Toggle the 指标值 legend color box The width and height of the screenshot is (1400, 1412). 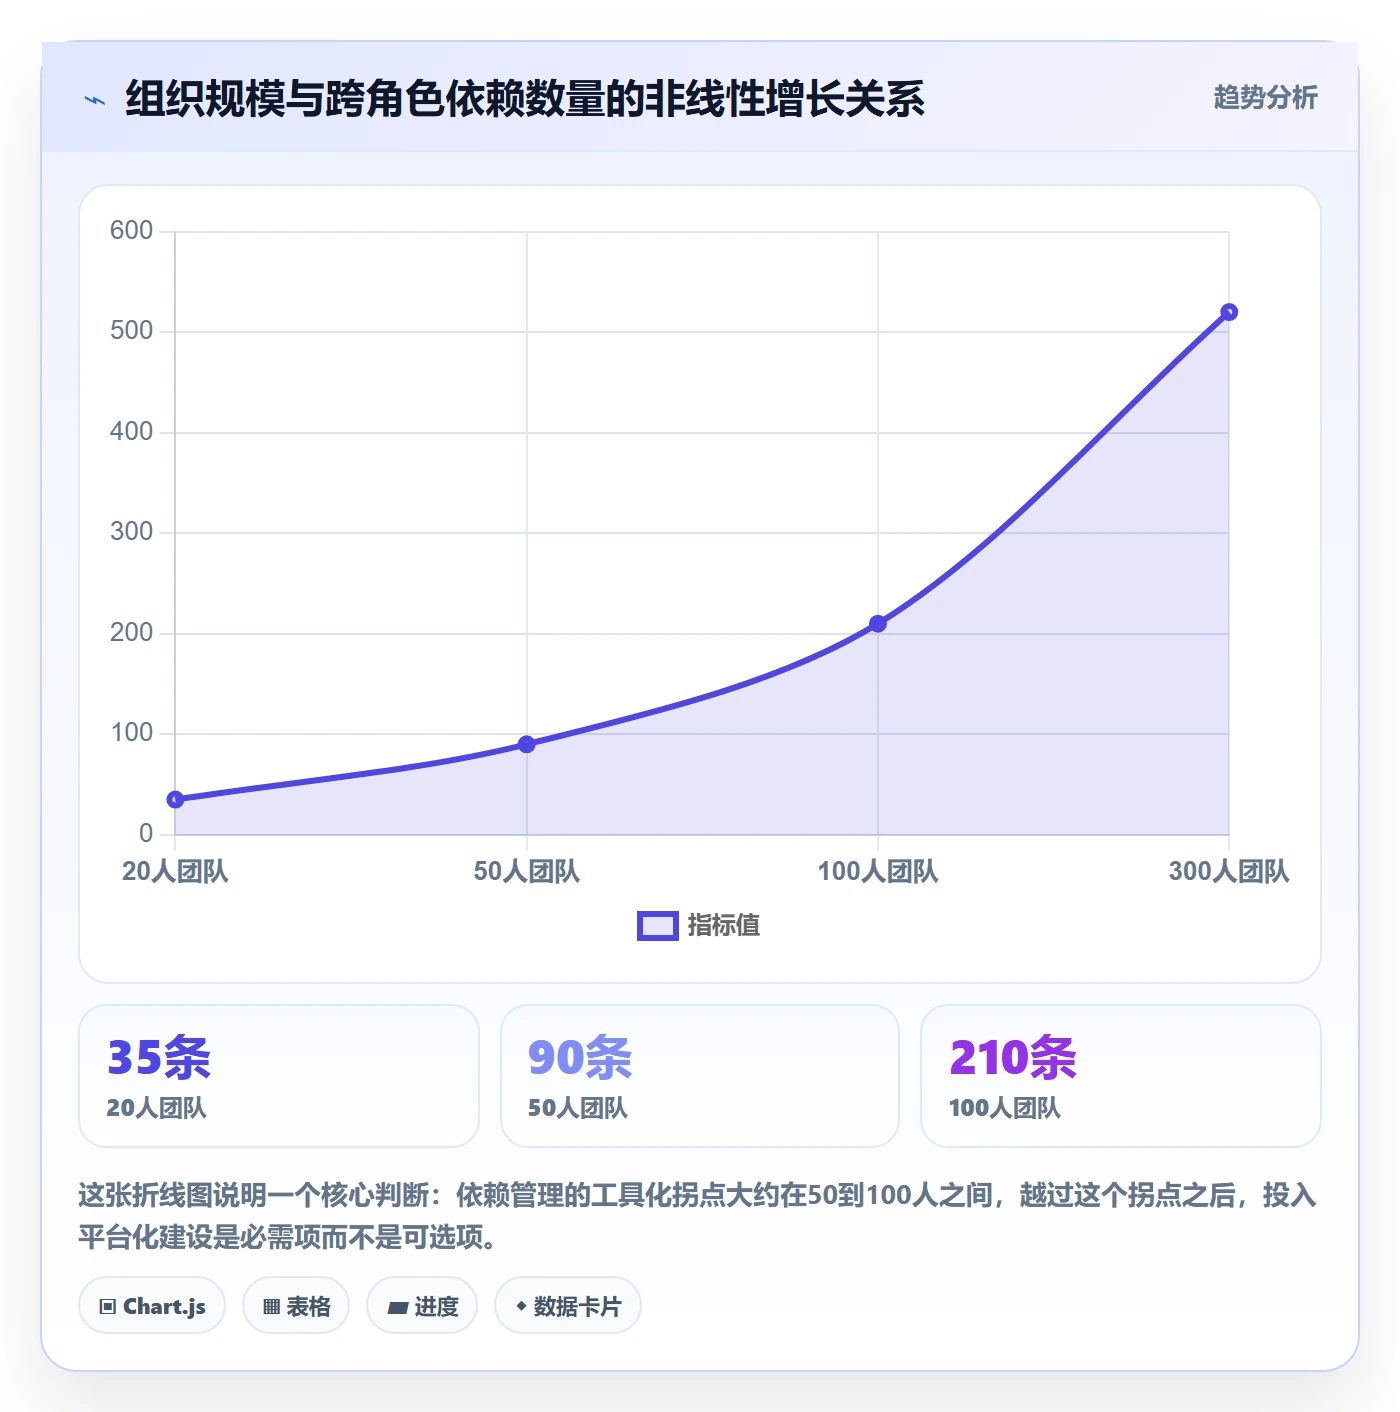coord(657,926)
